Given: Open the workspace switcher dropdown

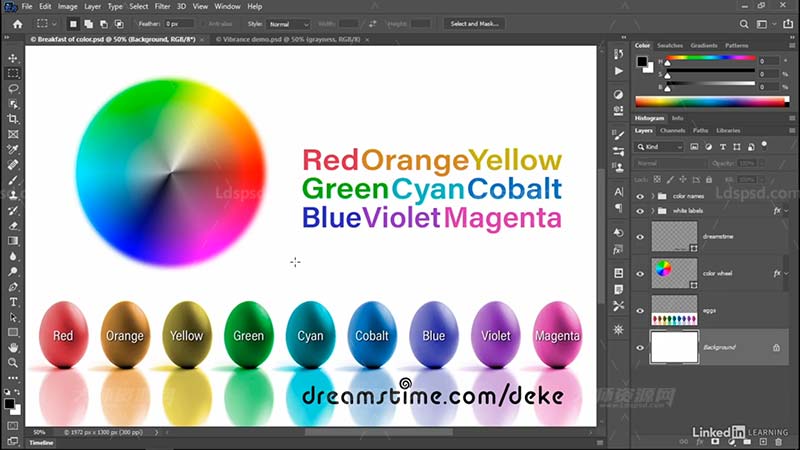Looking at the screenshot, I should (x=764, y=24).
